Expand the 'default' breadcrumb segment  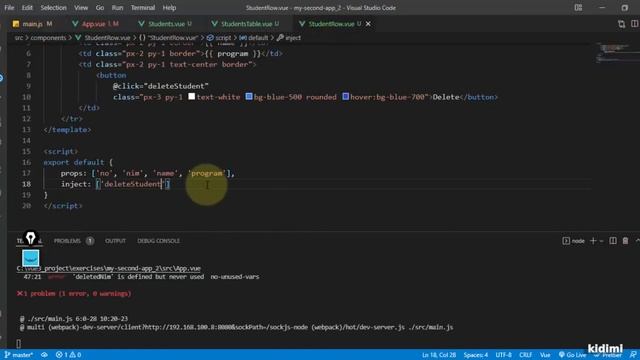pos(254,38)
